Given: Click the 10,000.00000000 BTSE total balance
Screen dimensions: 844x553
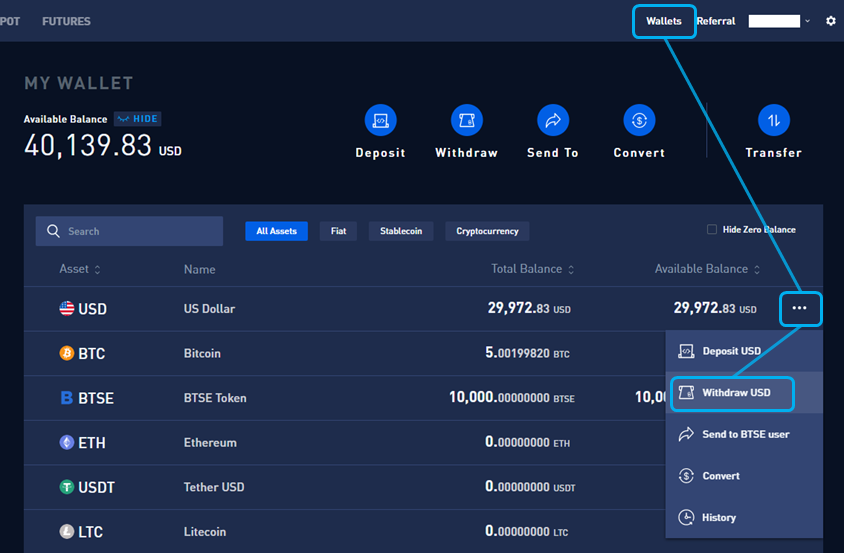Looking at the screenshot, I should pos(512,397).
